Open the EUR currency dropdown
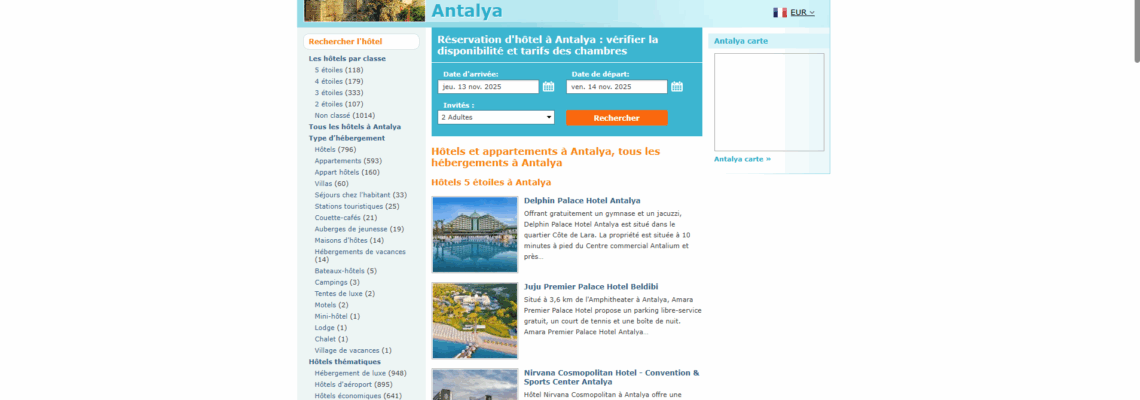 803,12
